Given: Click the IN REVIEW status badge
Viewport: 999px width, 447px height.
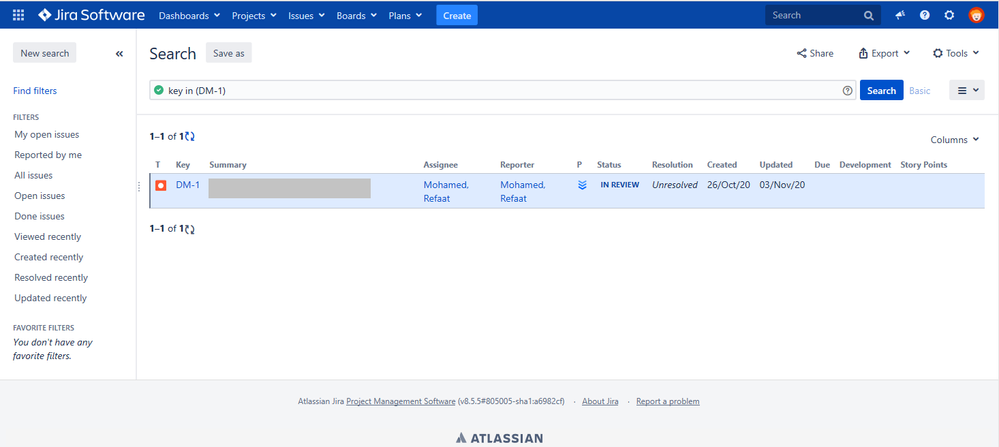Looking at the screenshot, I should coord(619,185).
